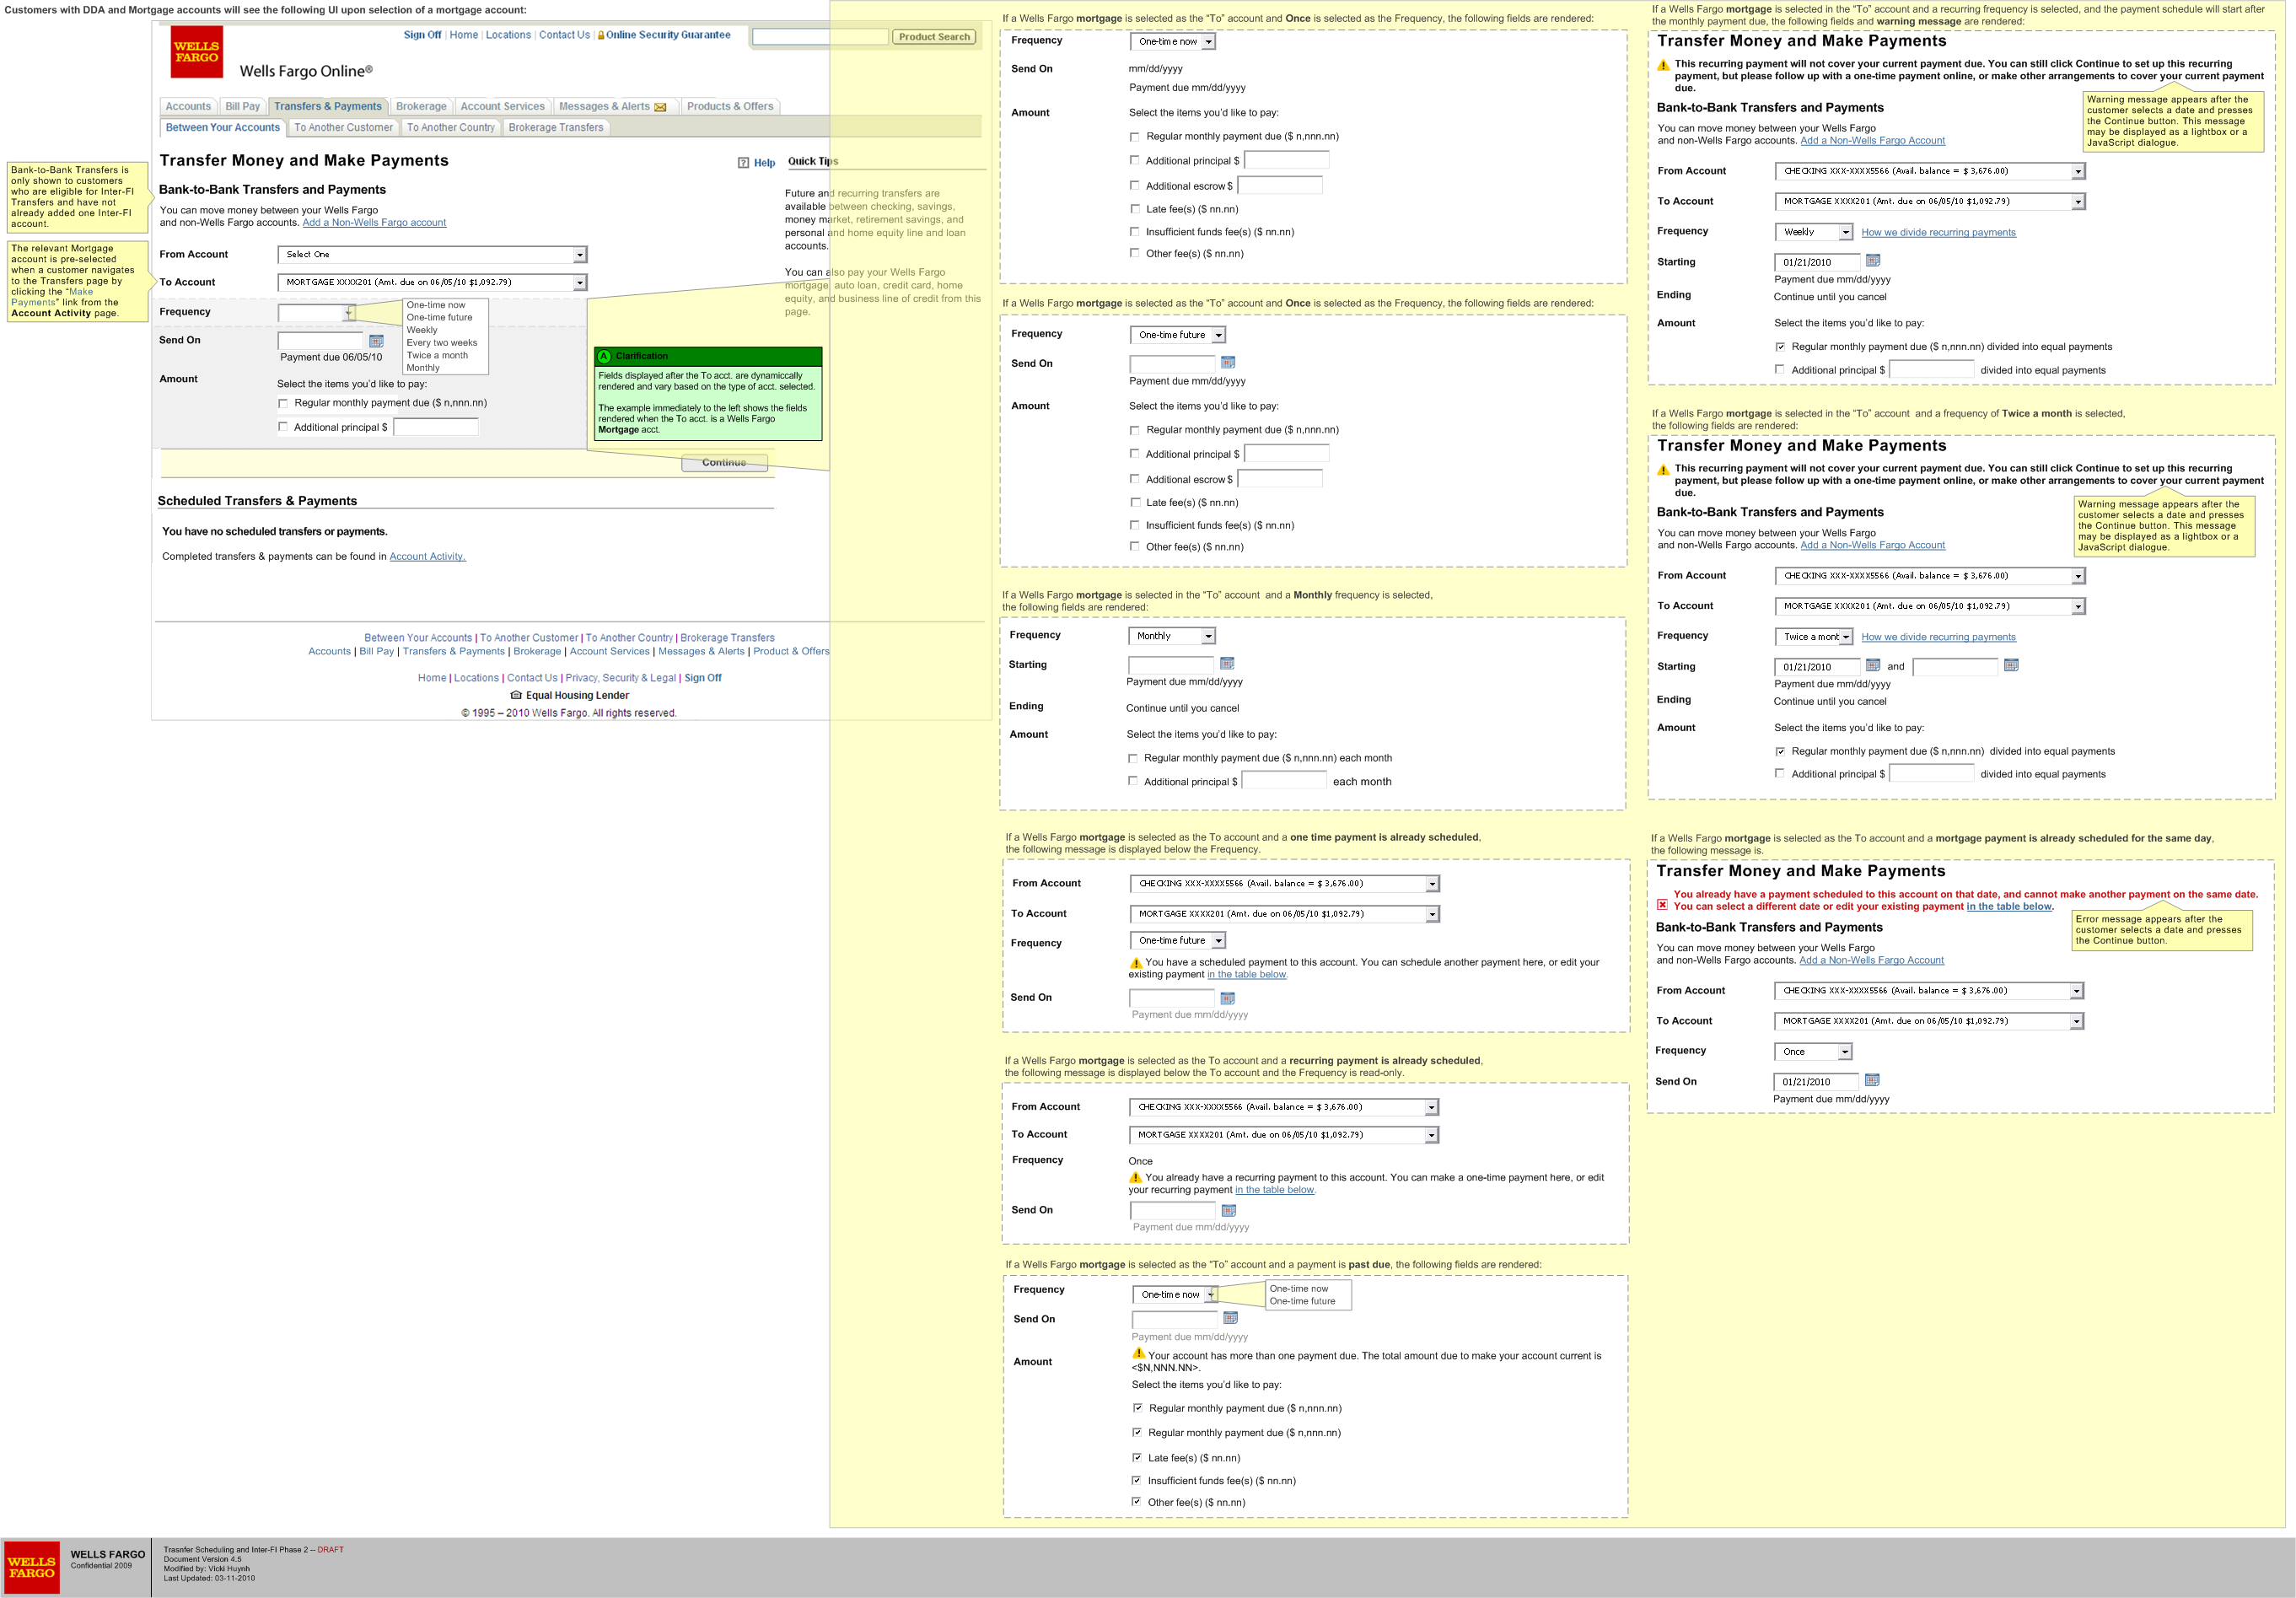
Task: Open One-time now Frequency dropdown in top panel
Action: pyautogui.click(x=1172, y=42)
